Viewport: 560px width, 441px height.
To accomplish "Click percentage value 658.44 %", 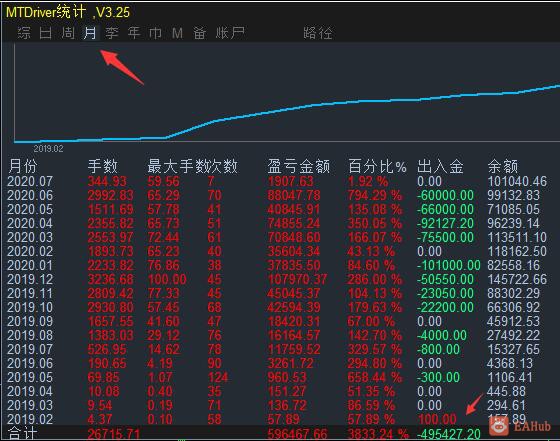I will click(375, 377).
